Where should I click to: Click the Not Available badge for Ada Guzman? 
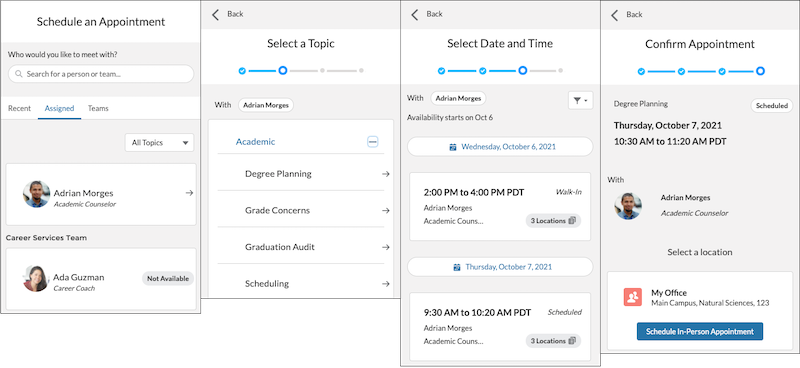(x=168, y=278)
